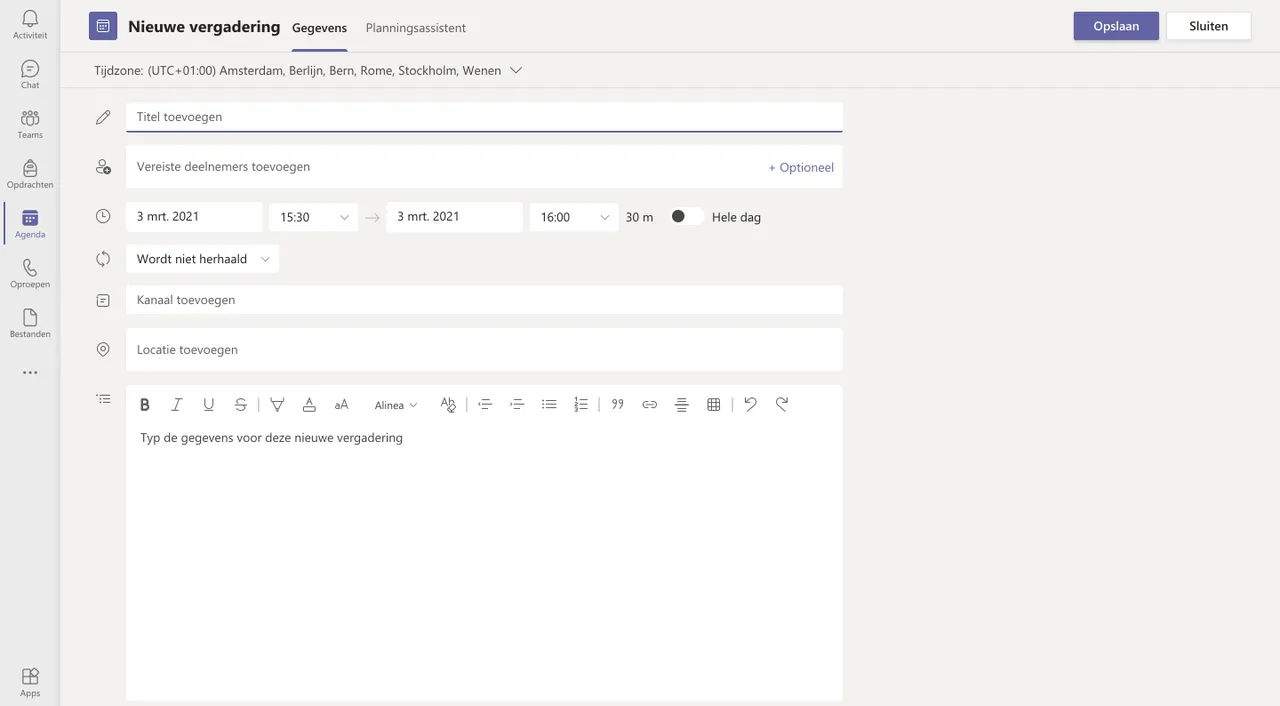Click the Locatie toevoegen field

[x=484, y=350]
